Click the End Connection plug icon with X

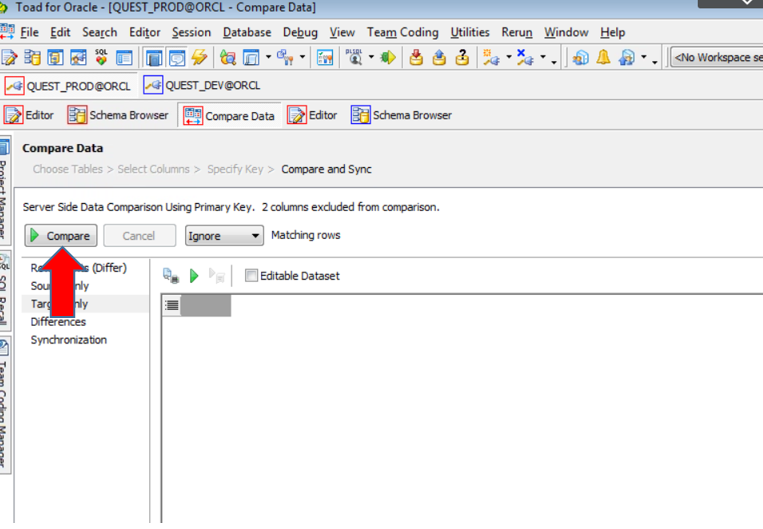[526, 57]
